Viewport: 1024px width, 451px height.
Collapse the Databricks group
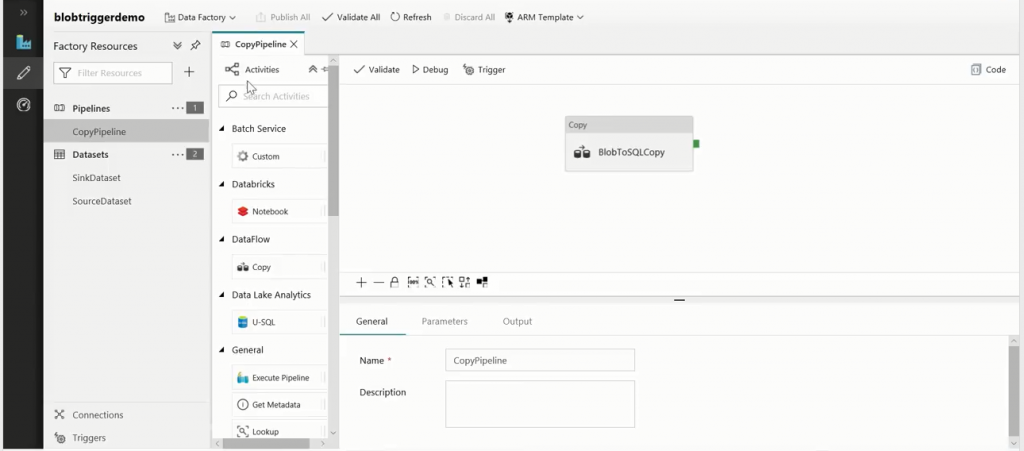click(221, 185)
